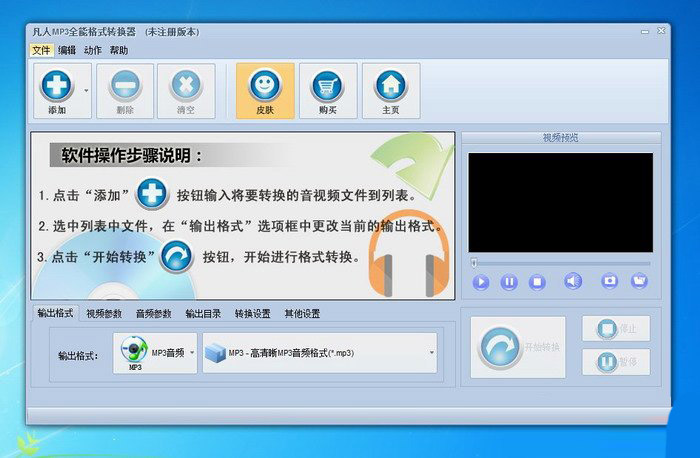The width and height of the screenshot is (700, 458).
Task: Click the 购买 (Buy) shopping cart icon
Action: (x=328, y=85)
